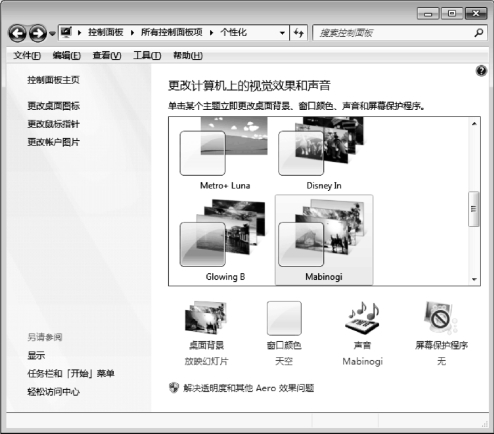Screen dimensions: 494x434
Task: Select 控制面板 in the address breadcrumb
Action: pos(106,32)
